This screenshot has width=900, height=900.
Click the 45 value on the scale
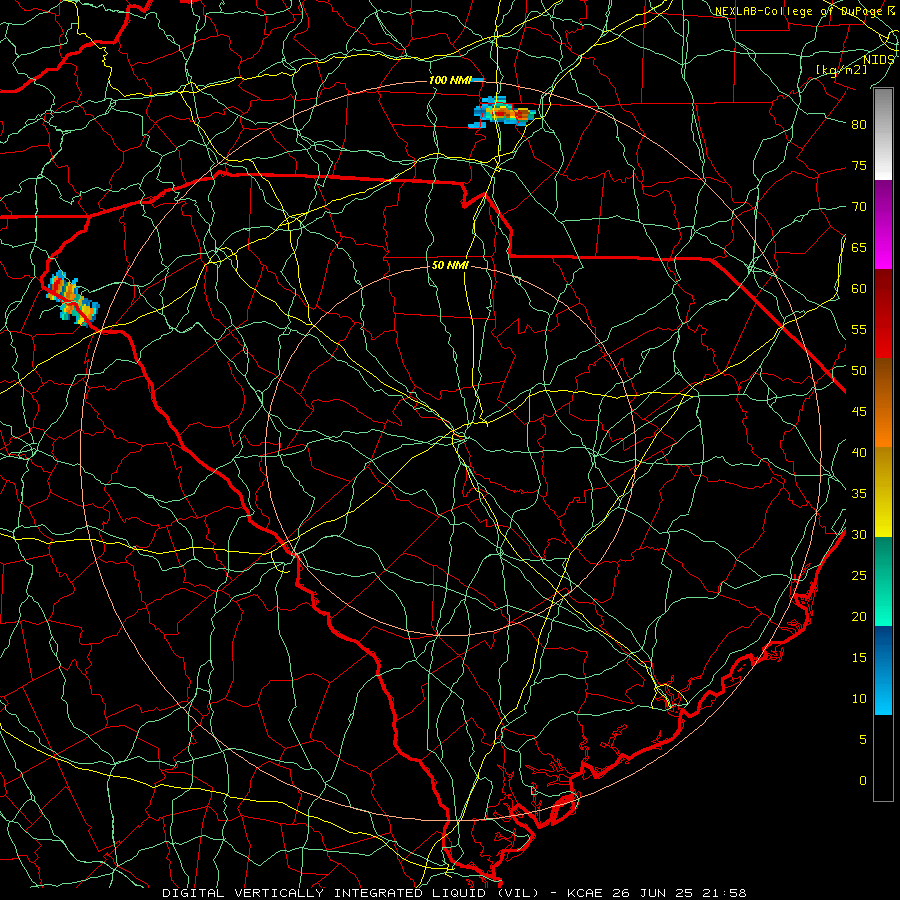[x=859, y=412]
